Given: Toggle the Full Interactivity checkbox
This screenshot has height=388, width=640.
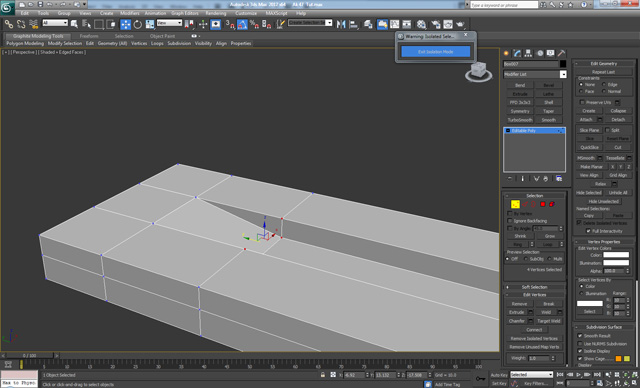Looking at the screenshot, I should pyautogui.click(x=588, y=231).
